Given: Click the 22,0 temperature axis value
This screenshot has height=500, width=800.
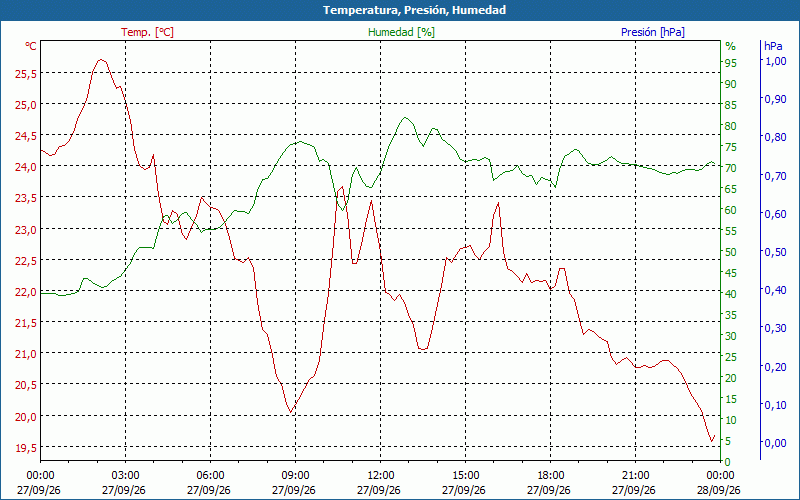Looking at the screenshot, I should pyautogui.click(x=26, y=292).
